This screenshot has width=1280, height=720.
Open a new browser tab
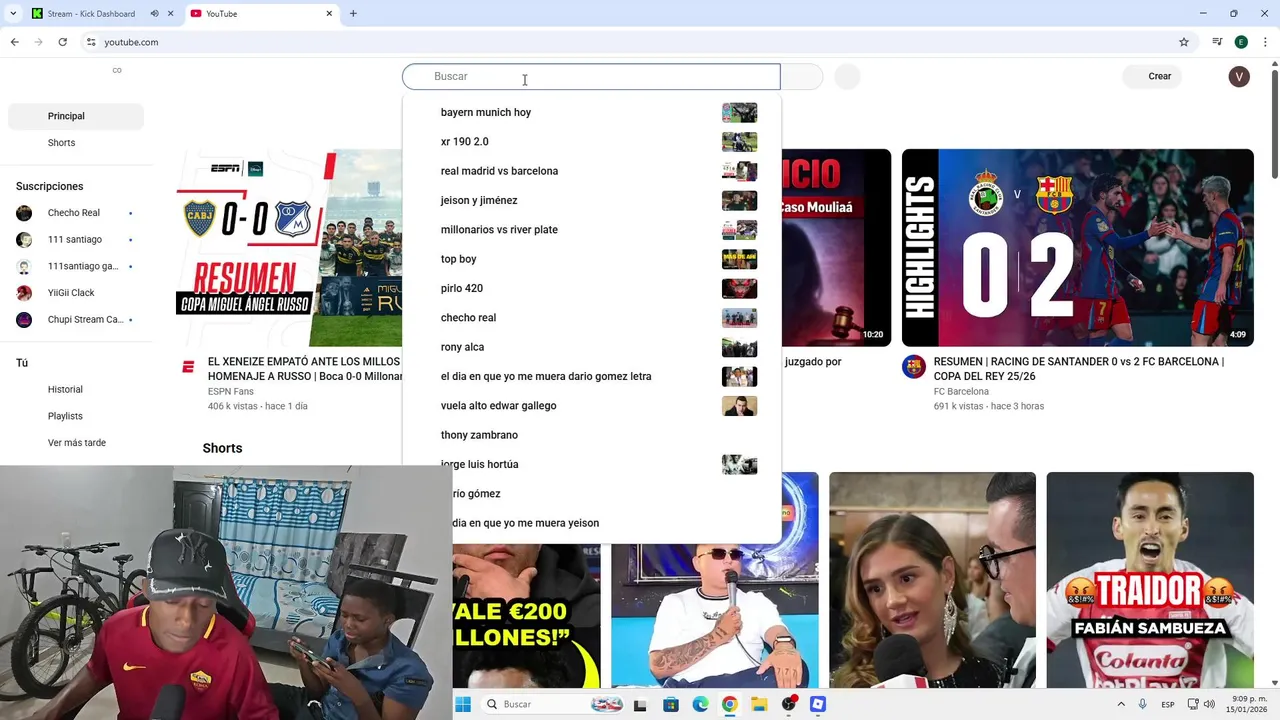(x=353, y=14)
